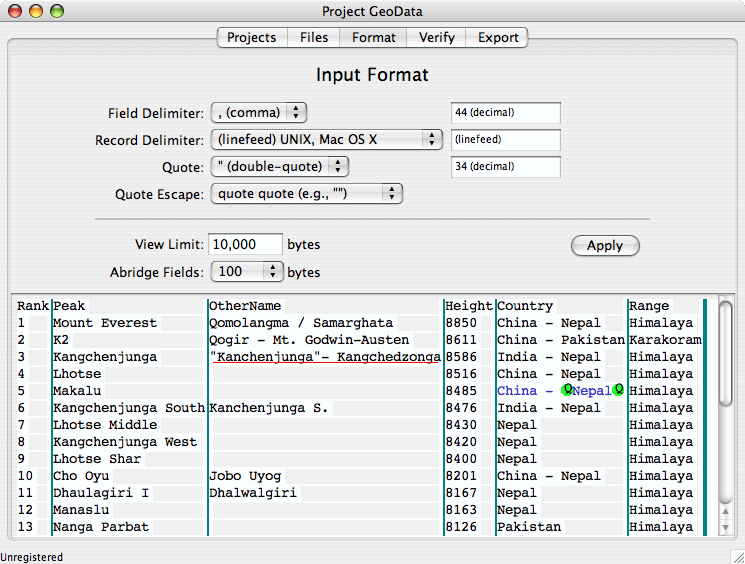Viewport: 745px width, 564px height.
Task: Open the Quote double-quote dropdown
Action: pyautogui.click(x=280, y=166)
